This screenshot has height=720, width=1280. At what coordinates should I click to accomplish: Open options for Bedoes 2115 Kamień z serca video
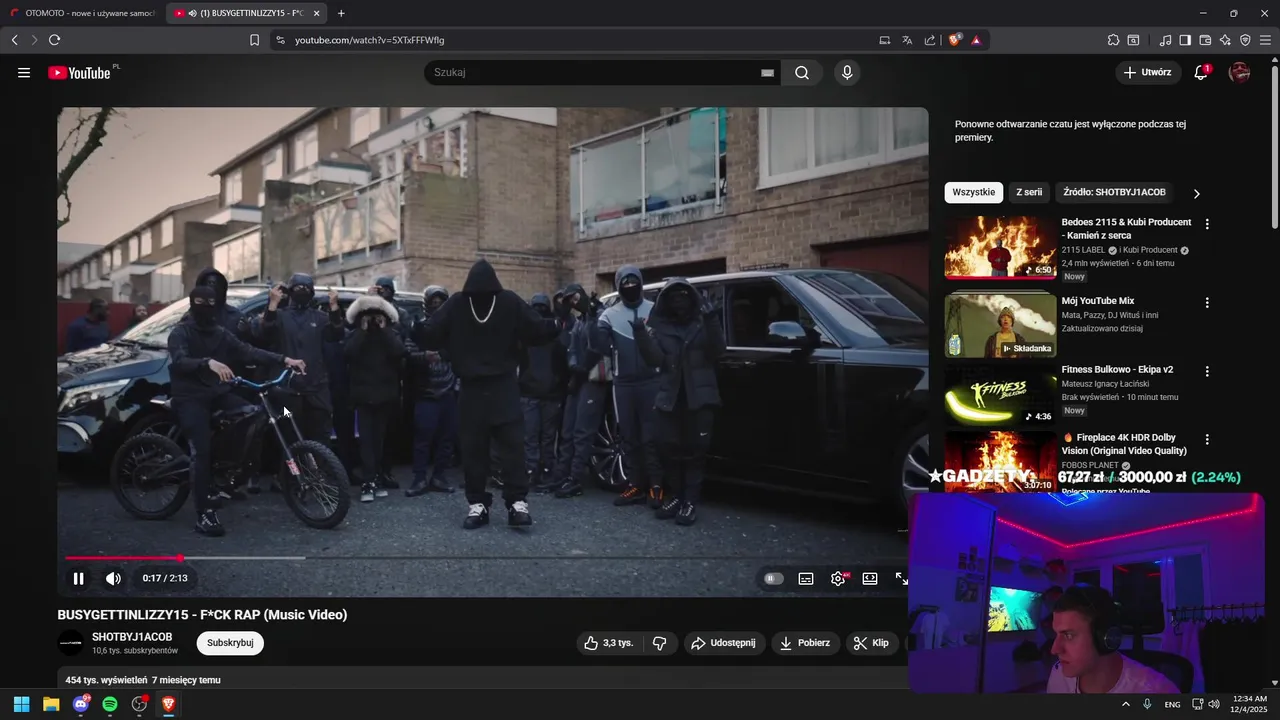pyautogui.click(x=1207, y=225)
